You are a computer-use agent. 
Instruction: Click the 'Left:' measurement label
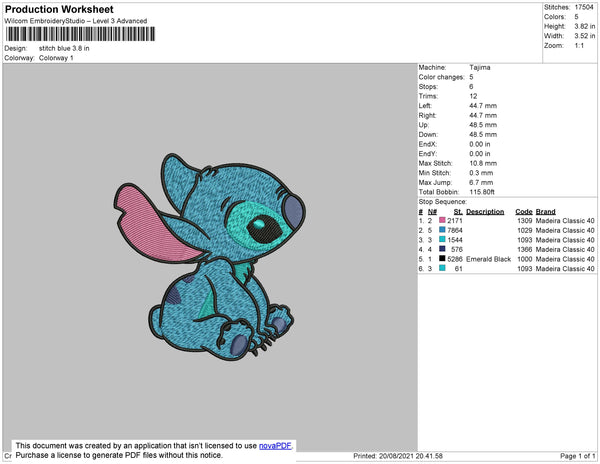425,106
